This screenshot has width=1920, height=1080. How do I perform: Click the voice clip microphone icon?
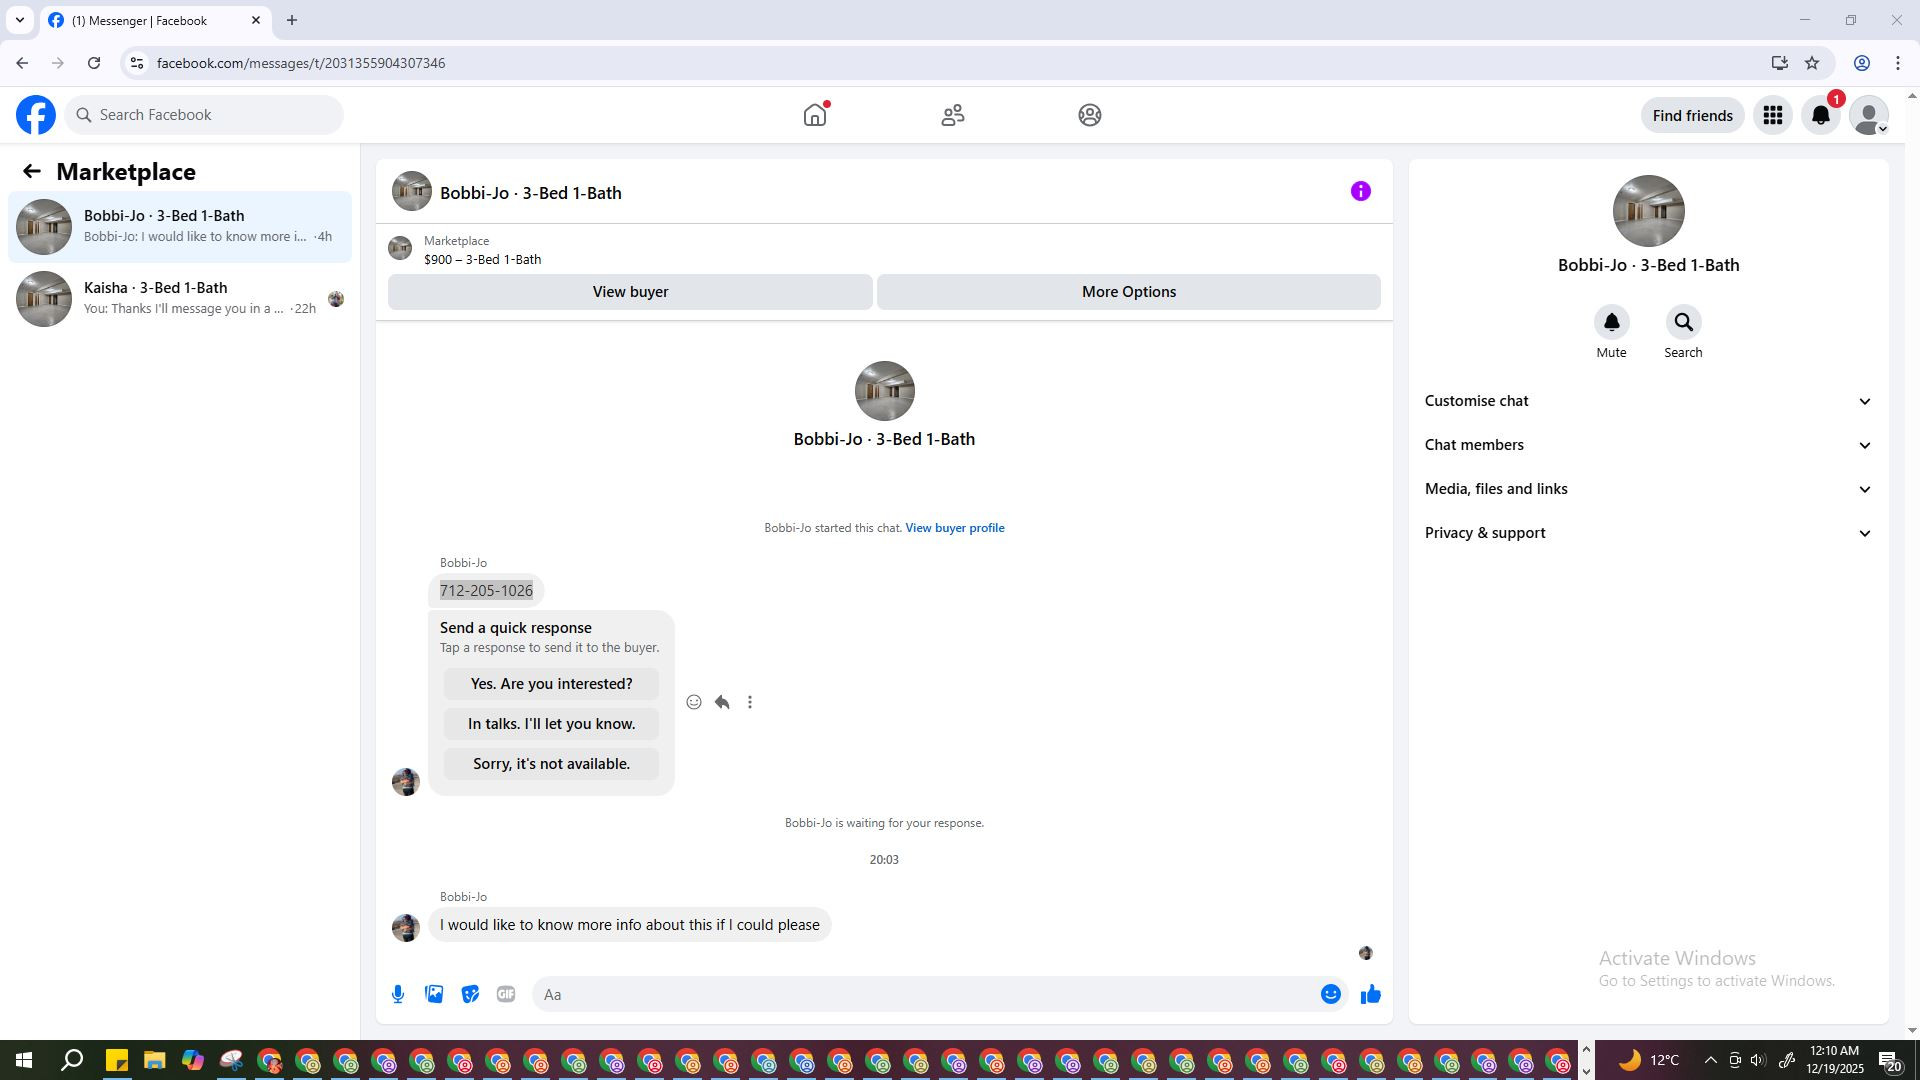coord(398,994)
